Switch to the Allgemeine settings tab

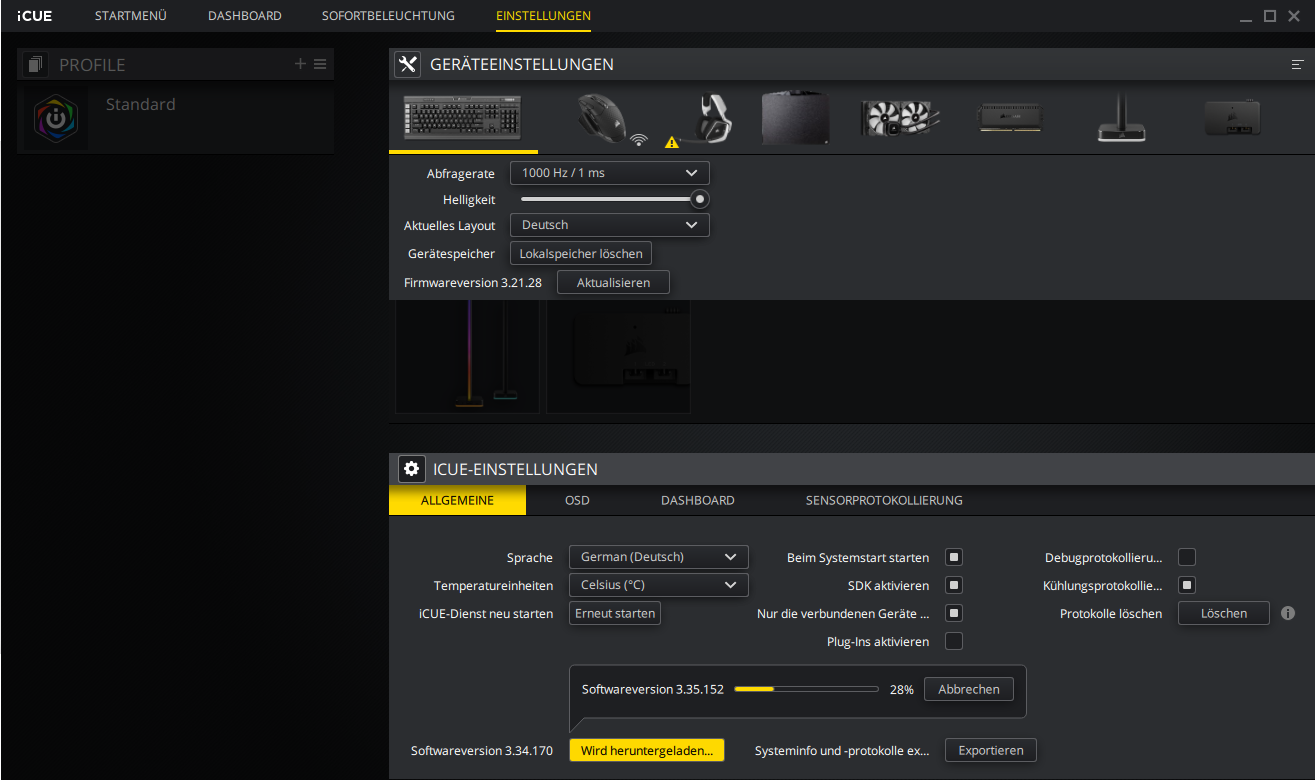[457, 500]
